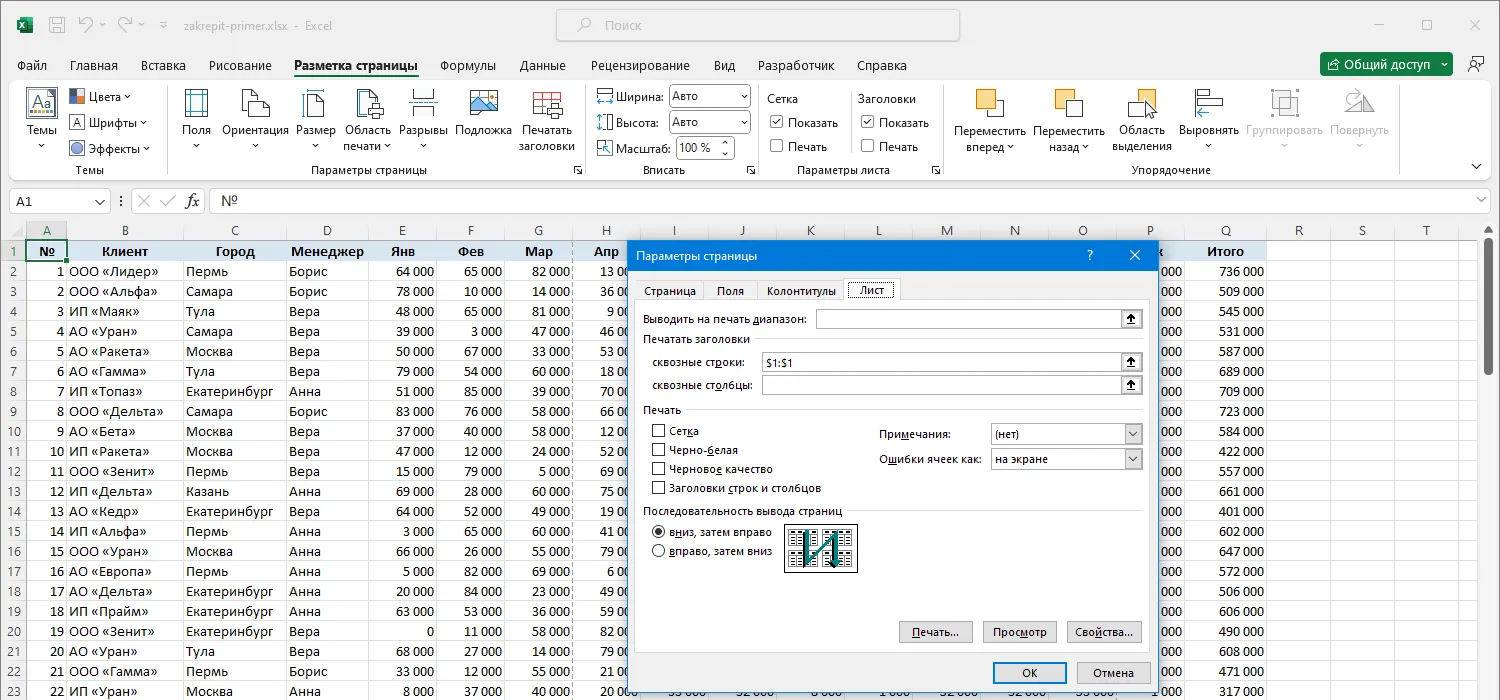Uncheck Показать under Сетка in ribbon
Image resolution: width=1500 pixels, height=700 pixels.
click(x=777, y=122)
